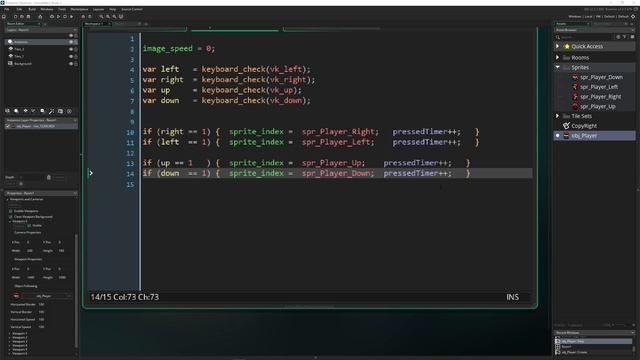The width and height of the screenshot is (640, 360).
Task: Open the Build menu
Action: 32,9
